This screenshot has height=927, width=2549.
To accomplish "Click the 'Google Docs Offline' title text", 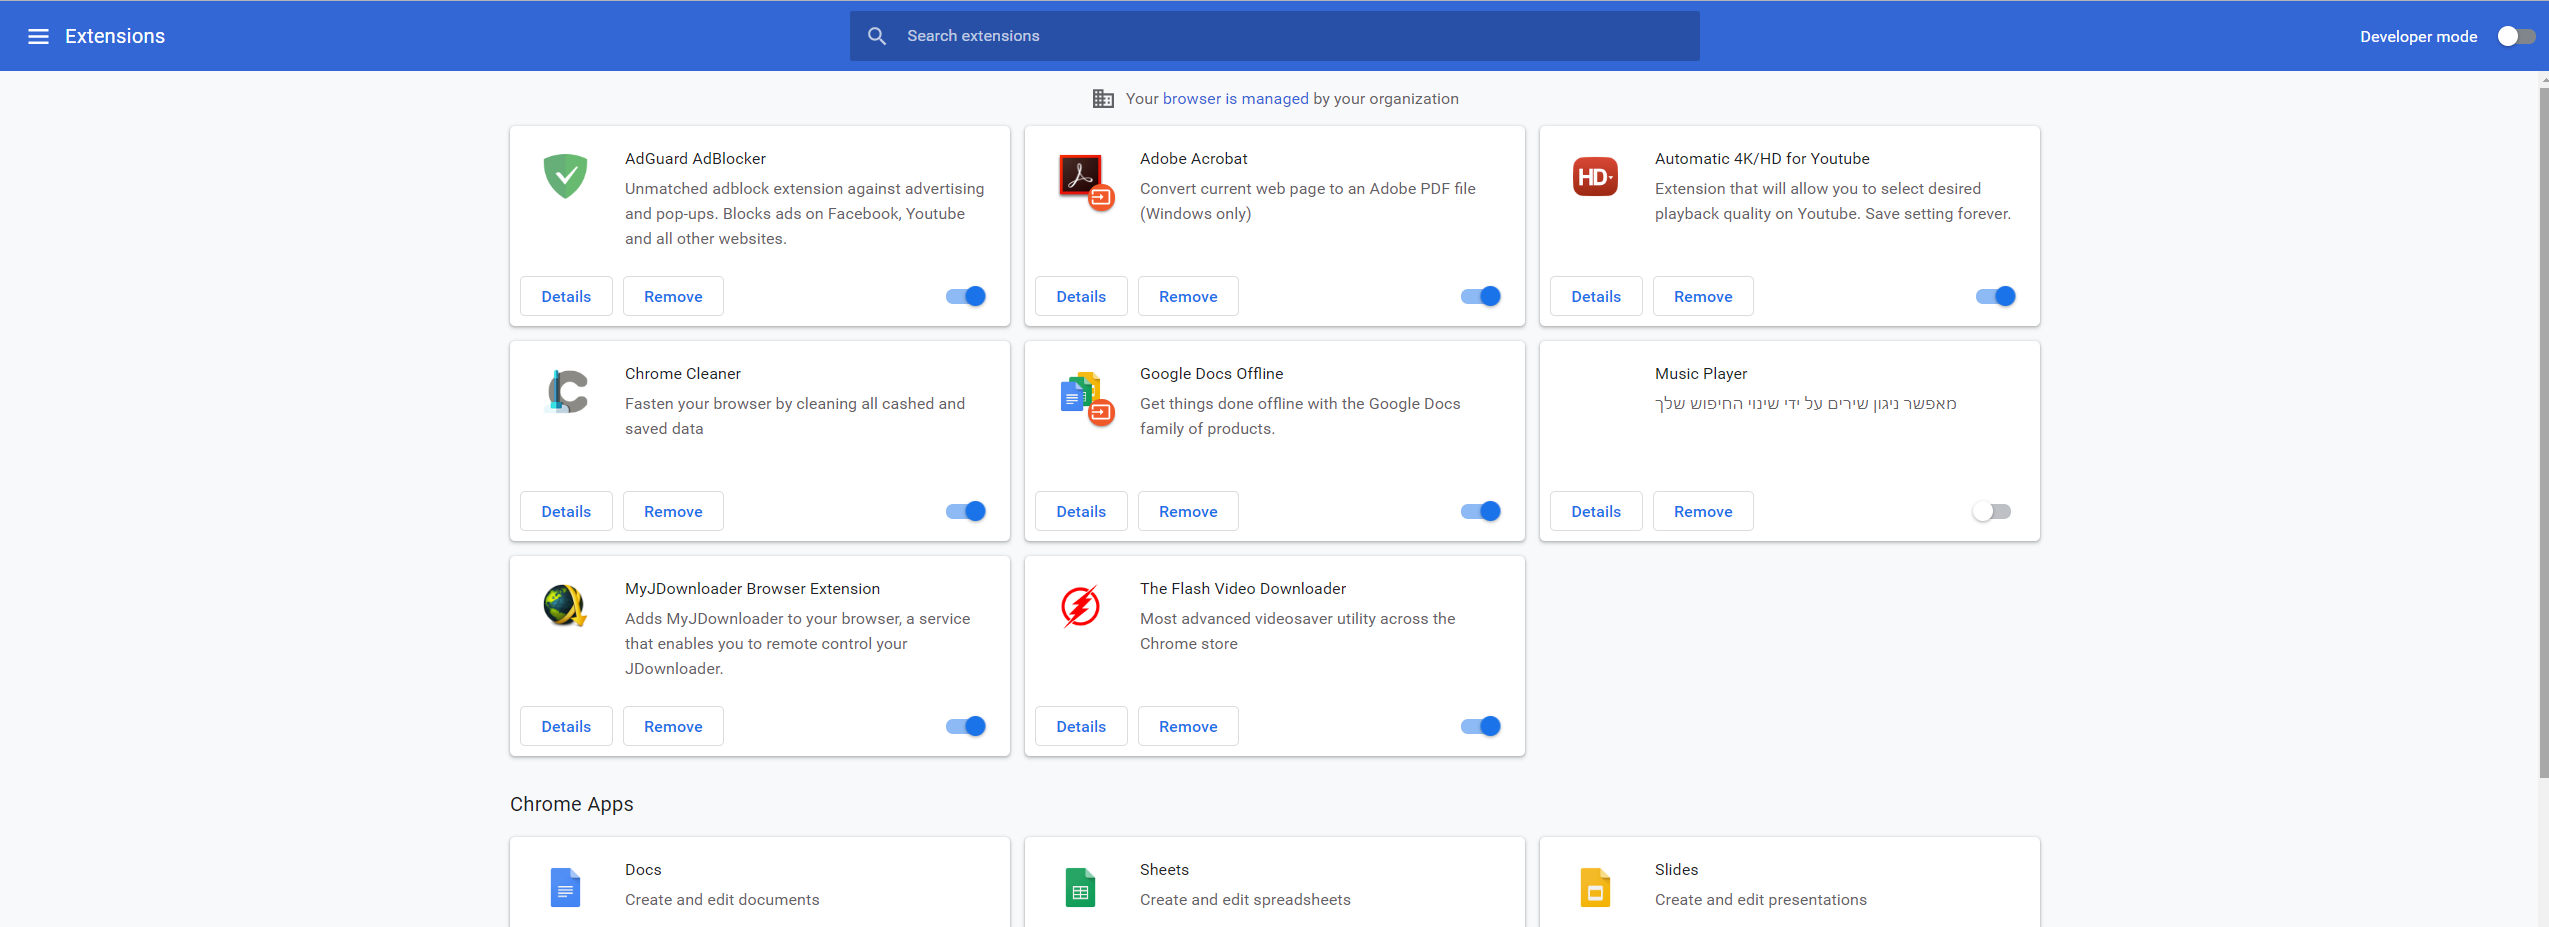I will click(x=1211, y=373).
